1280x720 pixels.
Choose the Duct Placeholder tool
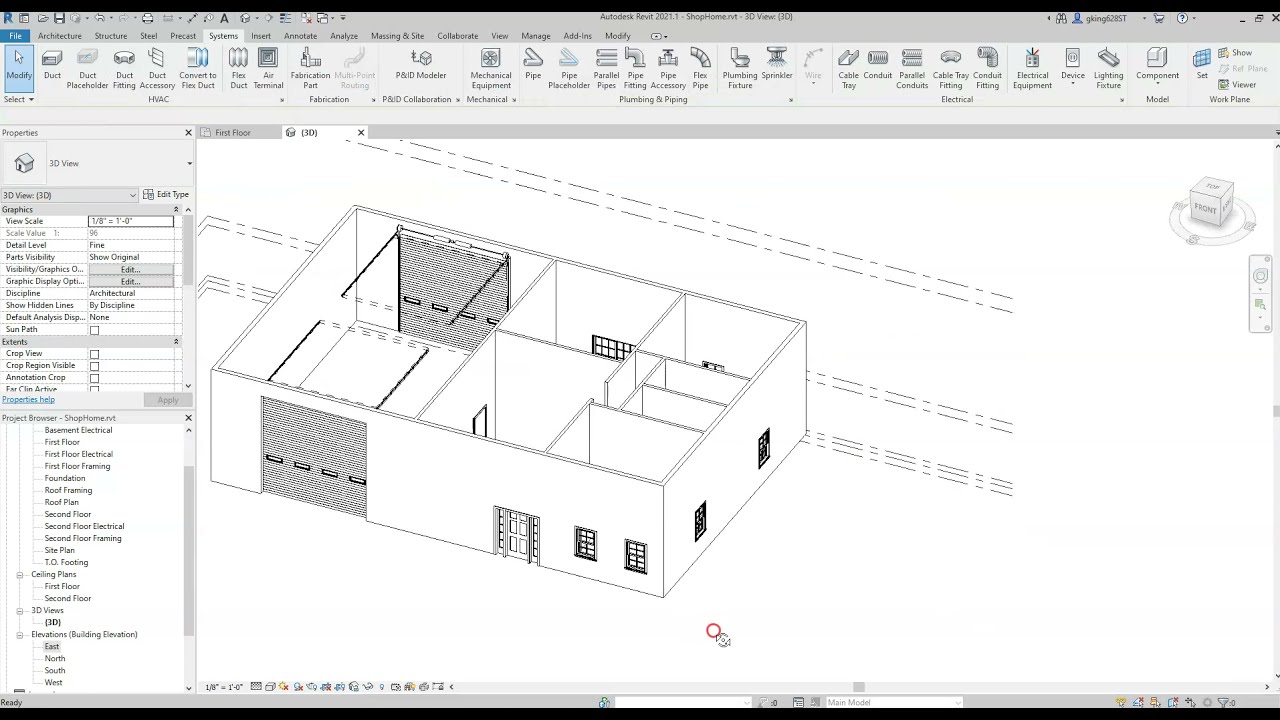[87, 68]
